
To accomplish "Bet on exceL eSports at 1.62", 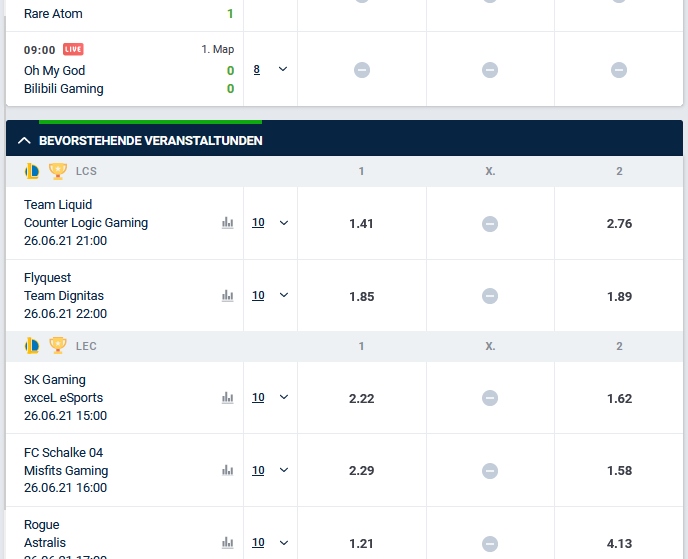I will coord(619,398).
